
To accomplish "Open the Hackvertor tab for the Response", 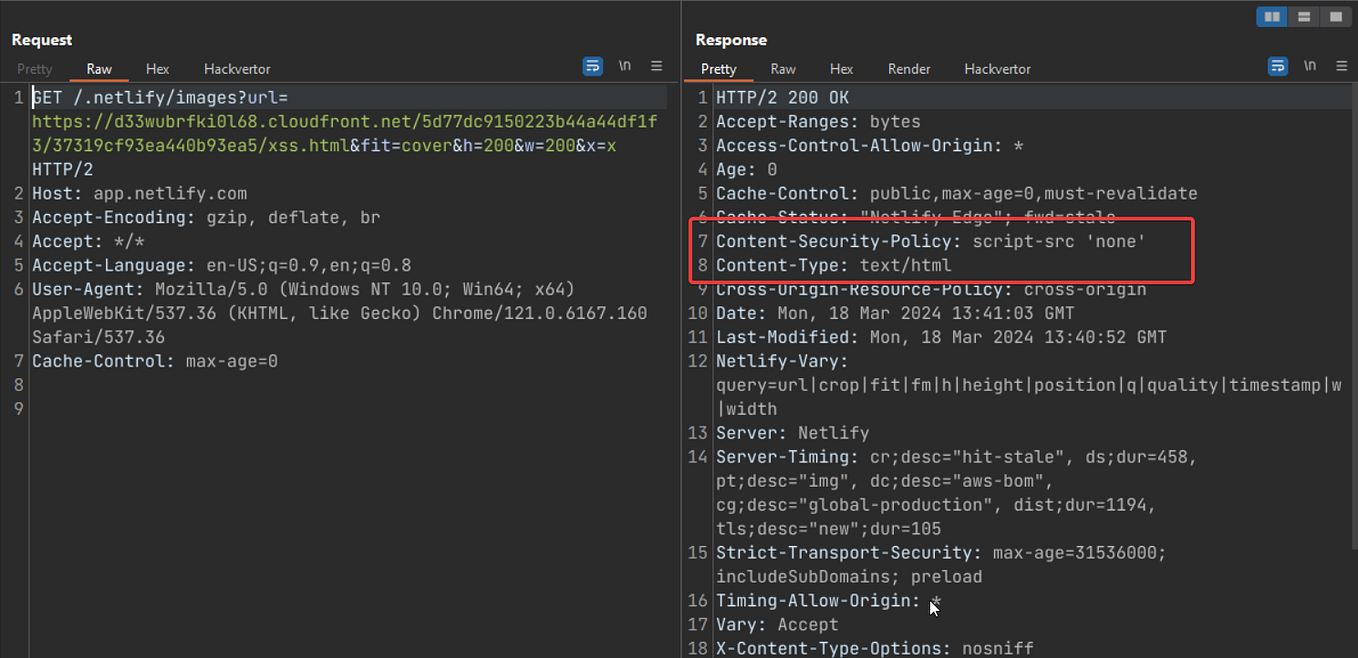I will click(997, 69).
